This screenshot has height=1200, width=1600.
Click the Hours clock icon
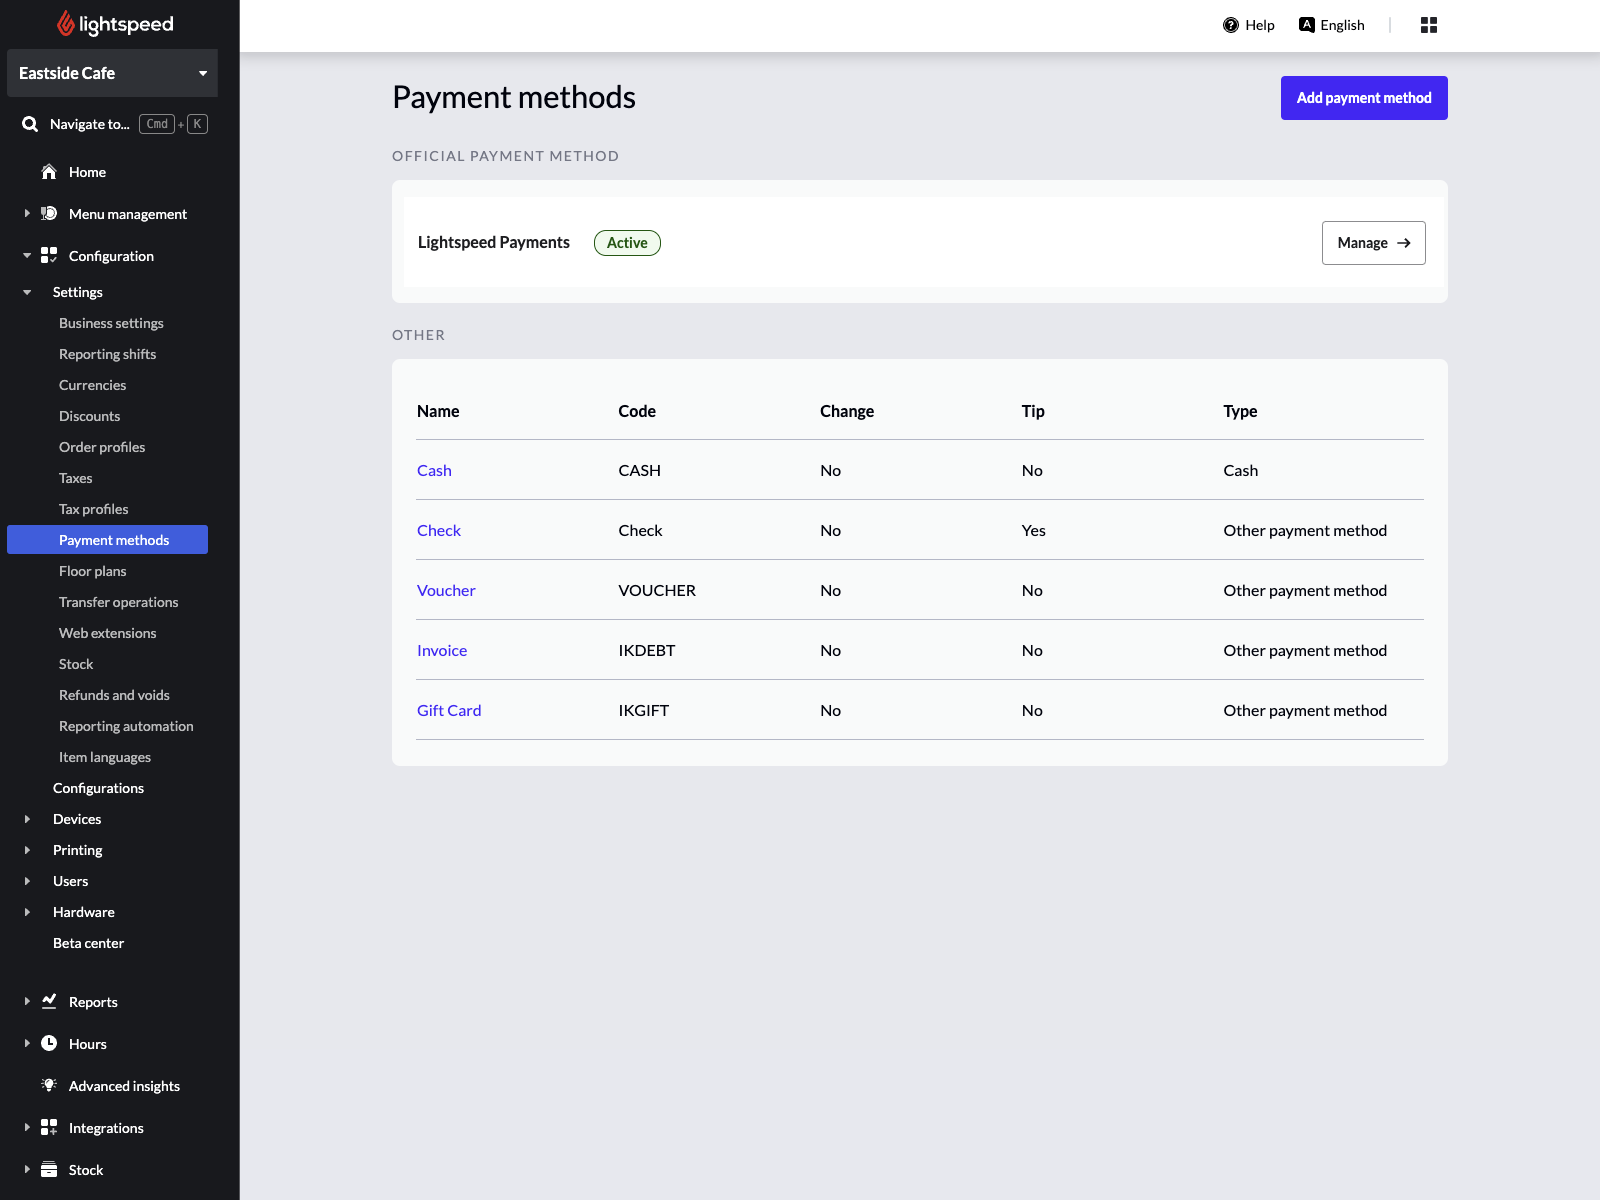[49, 1043]
